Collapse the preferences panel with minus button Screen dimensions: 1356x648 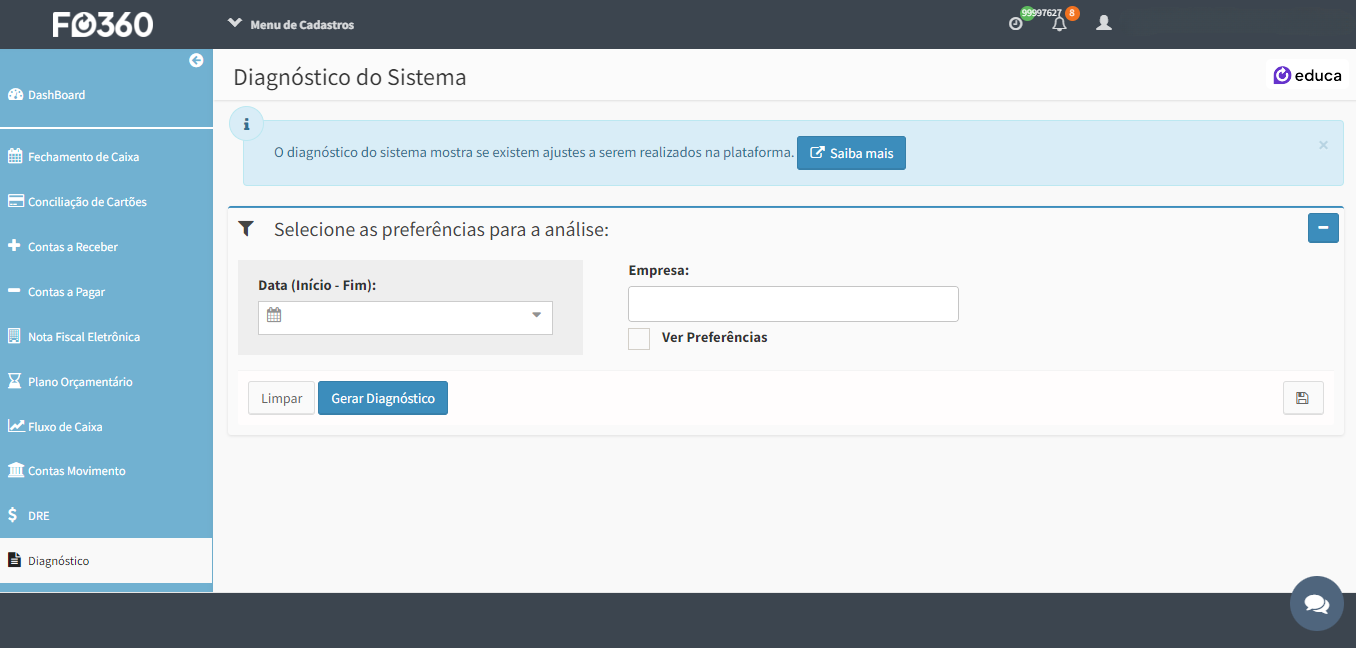coord(1322,228)
